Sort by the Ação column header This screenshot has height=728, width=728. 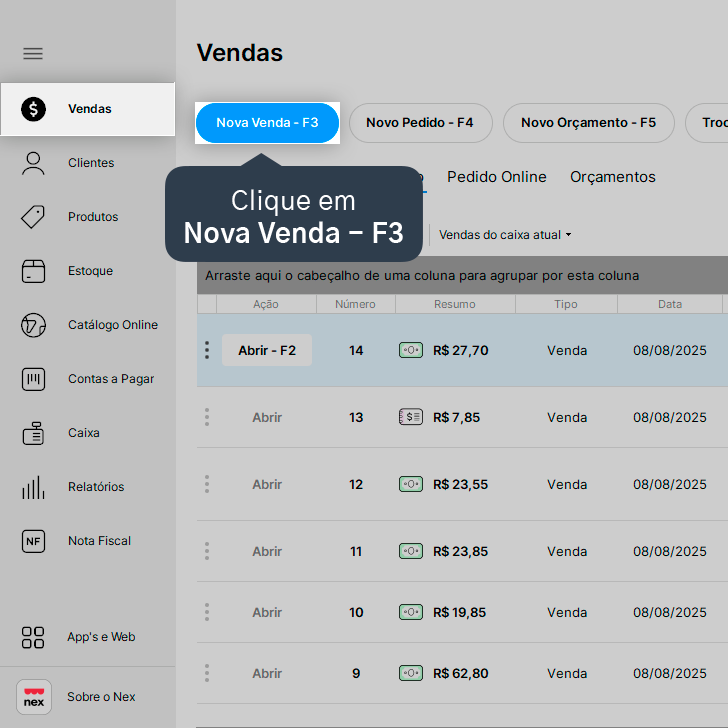(x=266, y=304)
